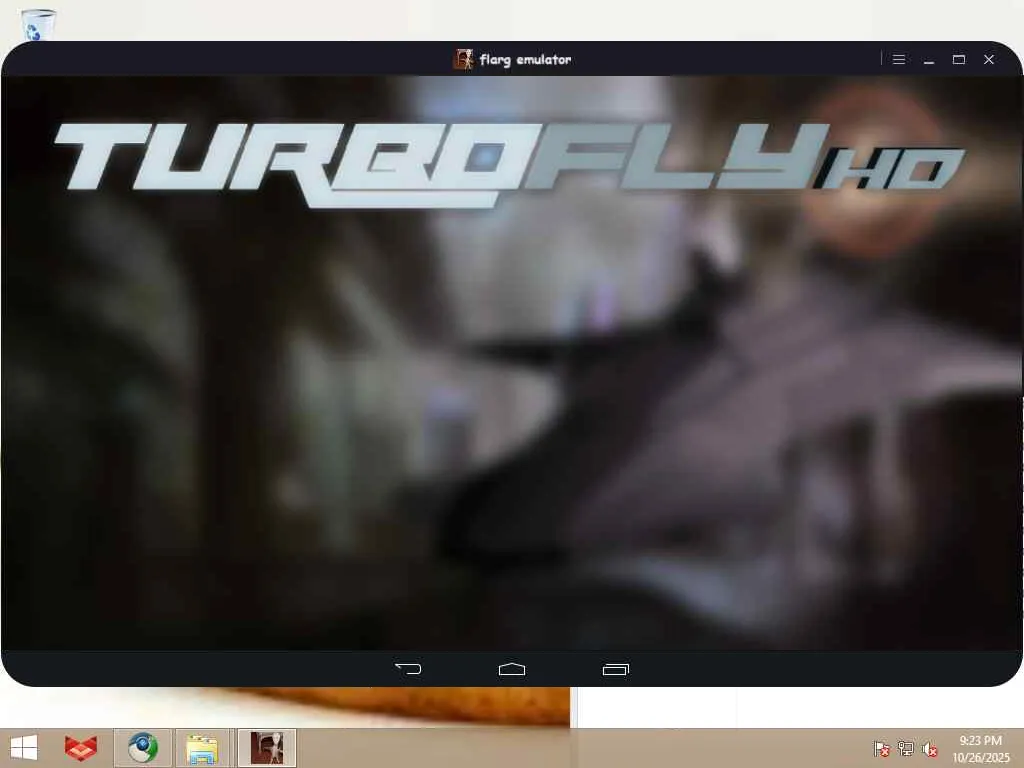Click the flarg emulator window title text
The width and height of the screenshot is (1024, 768).
tap(526, 60)
